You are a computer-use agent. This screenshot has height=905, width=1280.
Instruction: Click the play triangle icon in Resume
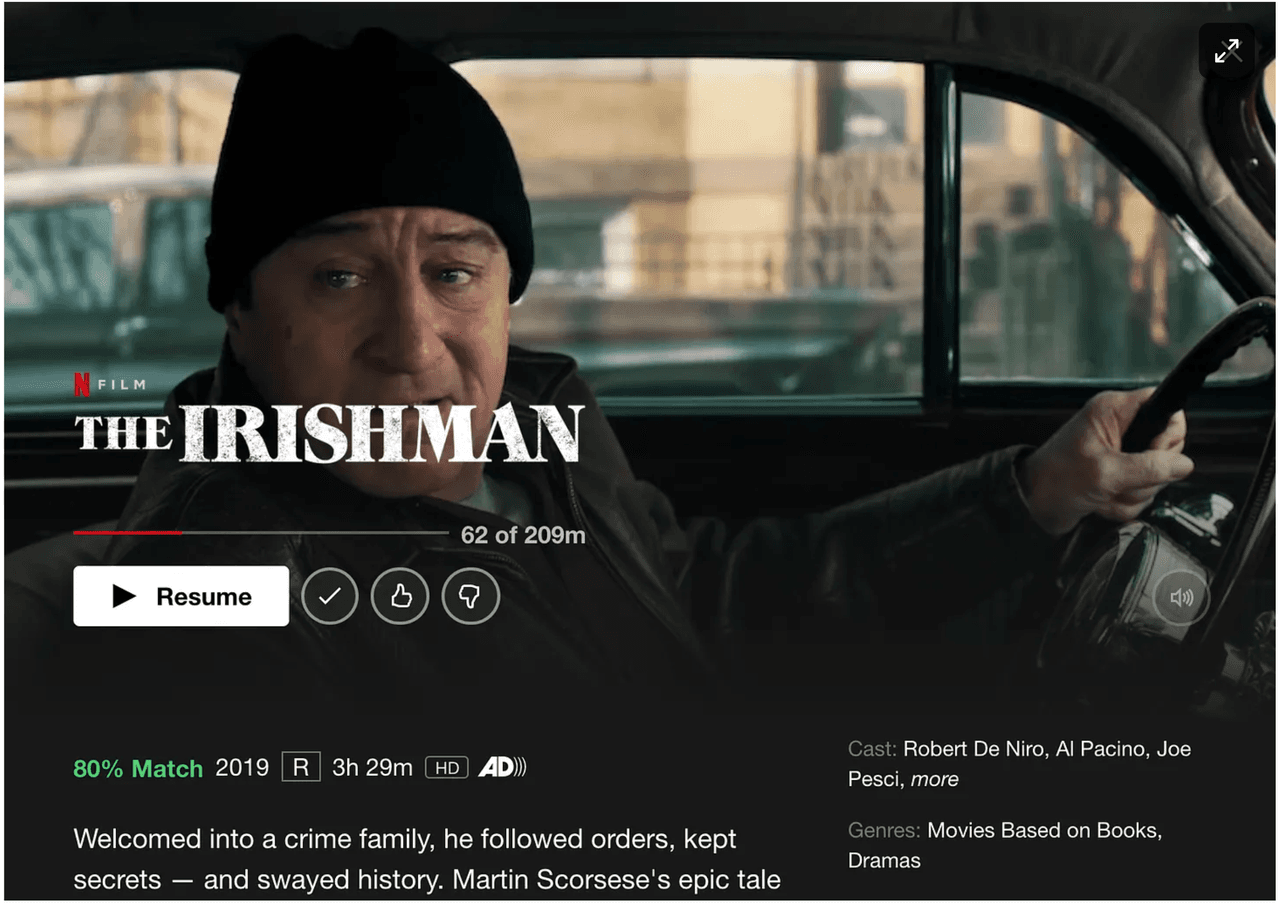click(x=124, y=596)
